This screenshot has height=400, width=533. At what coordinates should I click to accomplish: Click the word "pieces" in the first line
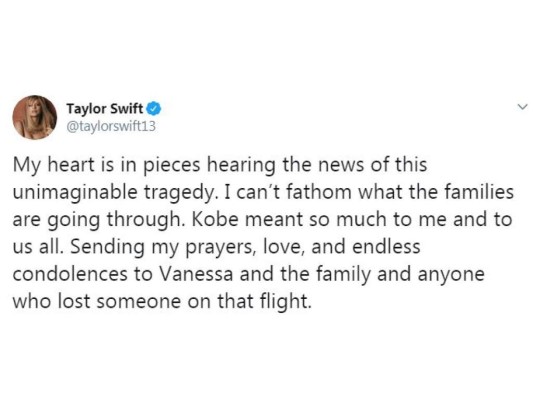click(x=171, y=166)
